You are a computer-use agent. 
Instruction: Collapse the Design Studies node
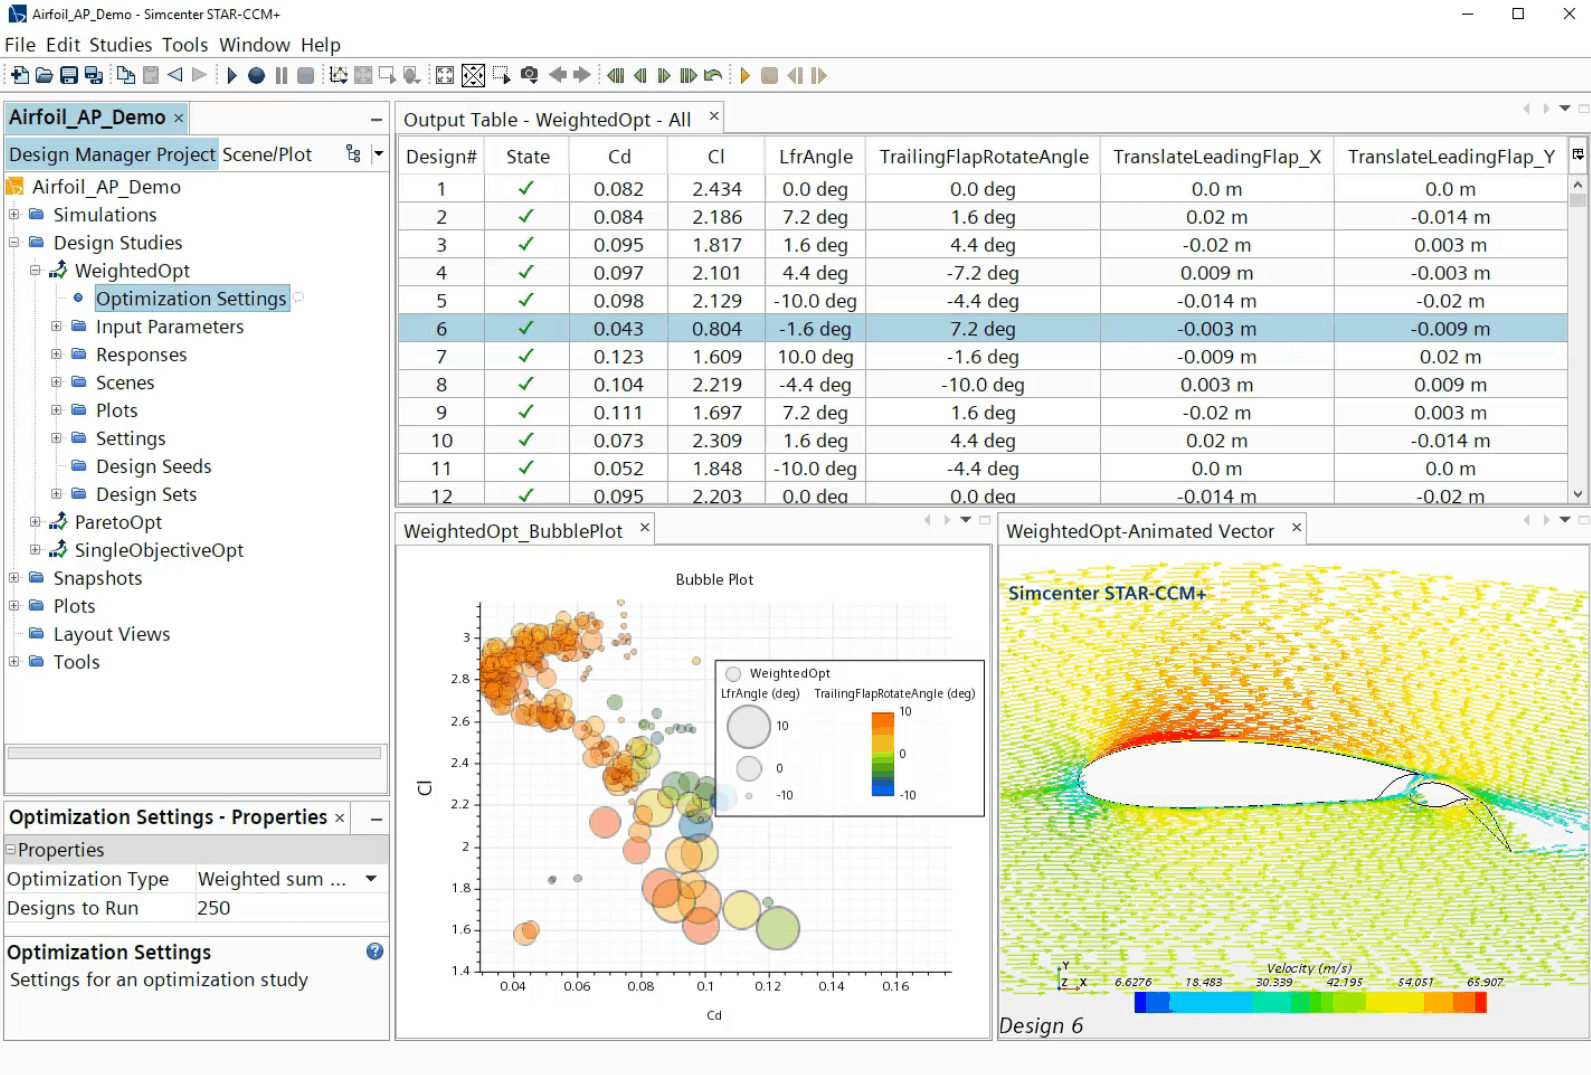point(14,242)
